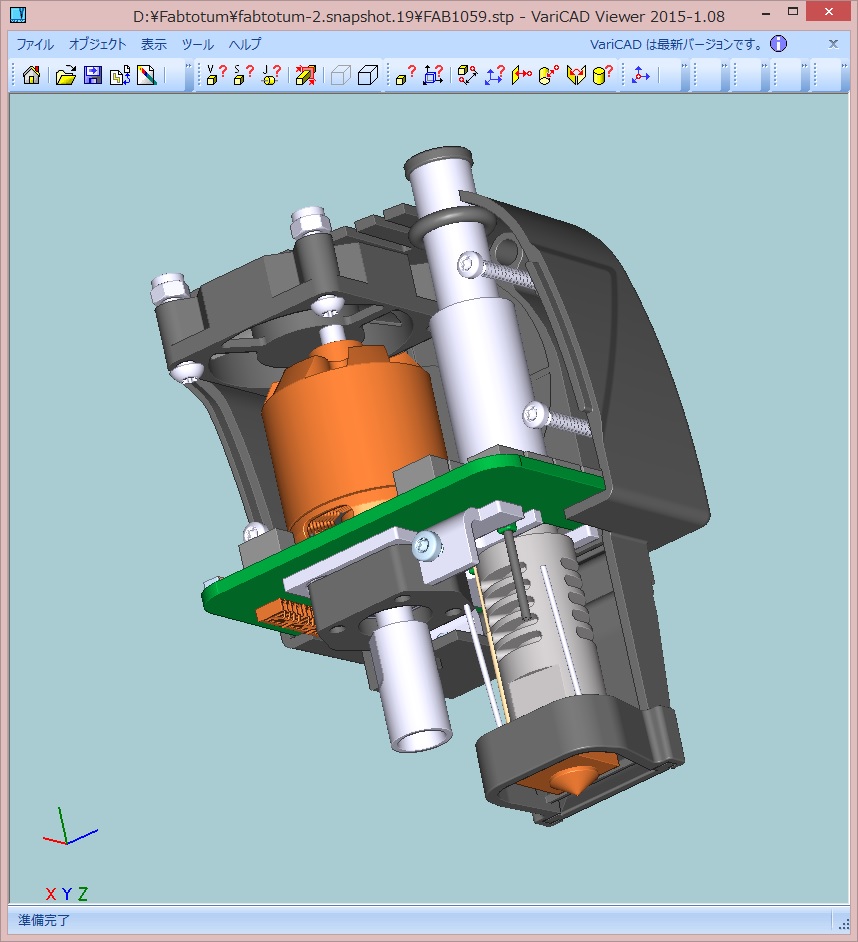This screenshot has width=858, height=942.
Task: Click the file convert icon beside Save
Action: tap(120, 75)
